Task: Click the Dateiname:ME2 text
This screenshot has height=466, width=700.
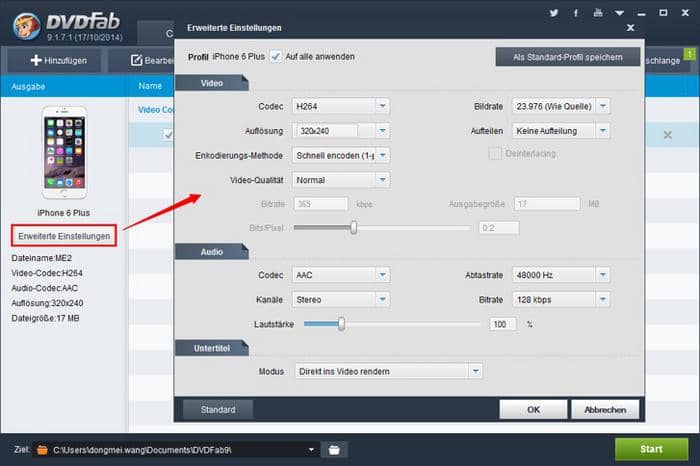Action: pyautogui.click(x=42, y=258)
